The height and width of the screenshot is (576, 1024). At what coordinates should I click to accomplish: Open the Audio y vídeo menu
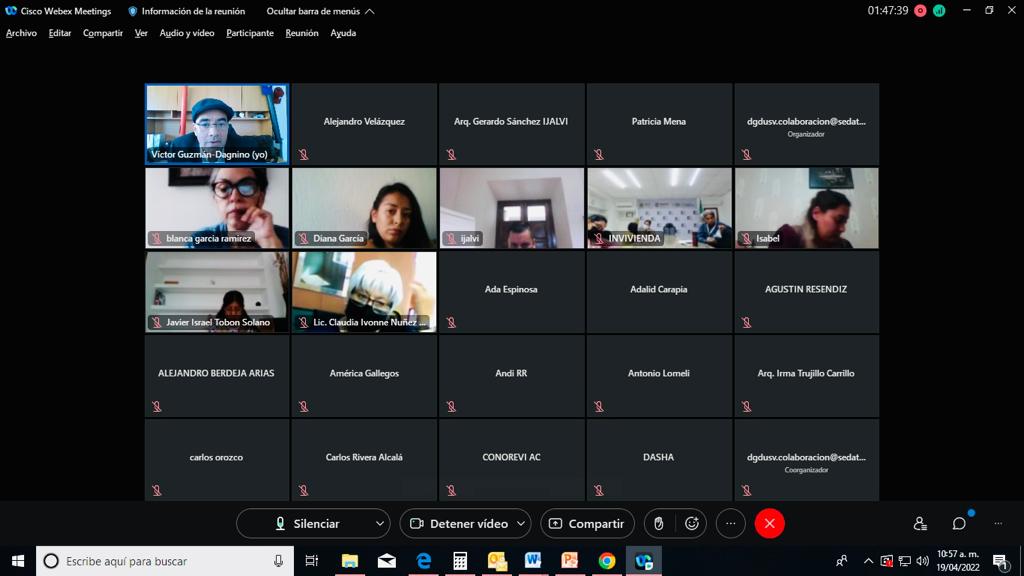pyautogui.click(x=187, y=33)
